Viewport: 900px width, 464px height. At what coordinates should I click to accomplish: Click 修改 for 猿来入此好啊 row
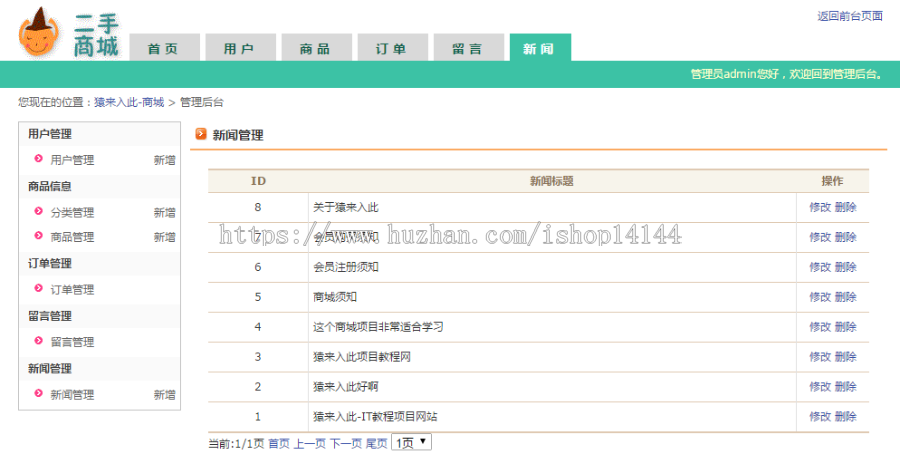(820, 386)
